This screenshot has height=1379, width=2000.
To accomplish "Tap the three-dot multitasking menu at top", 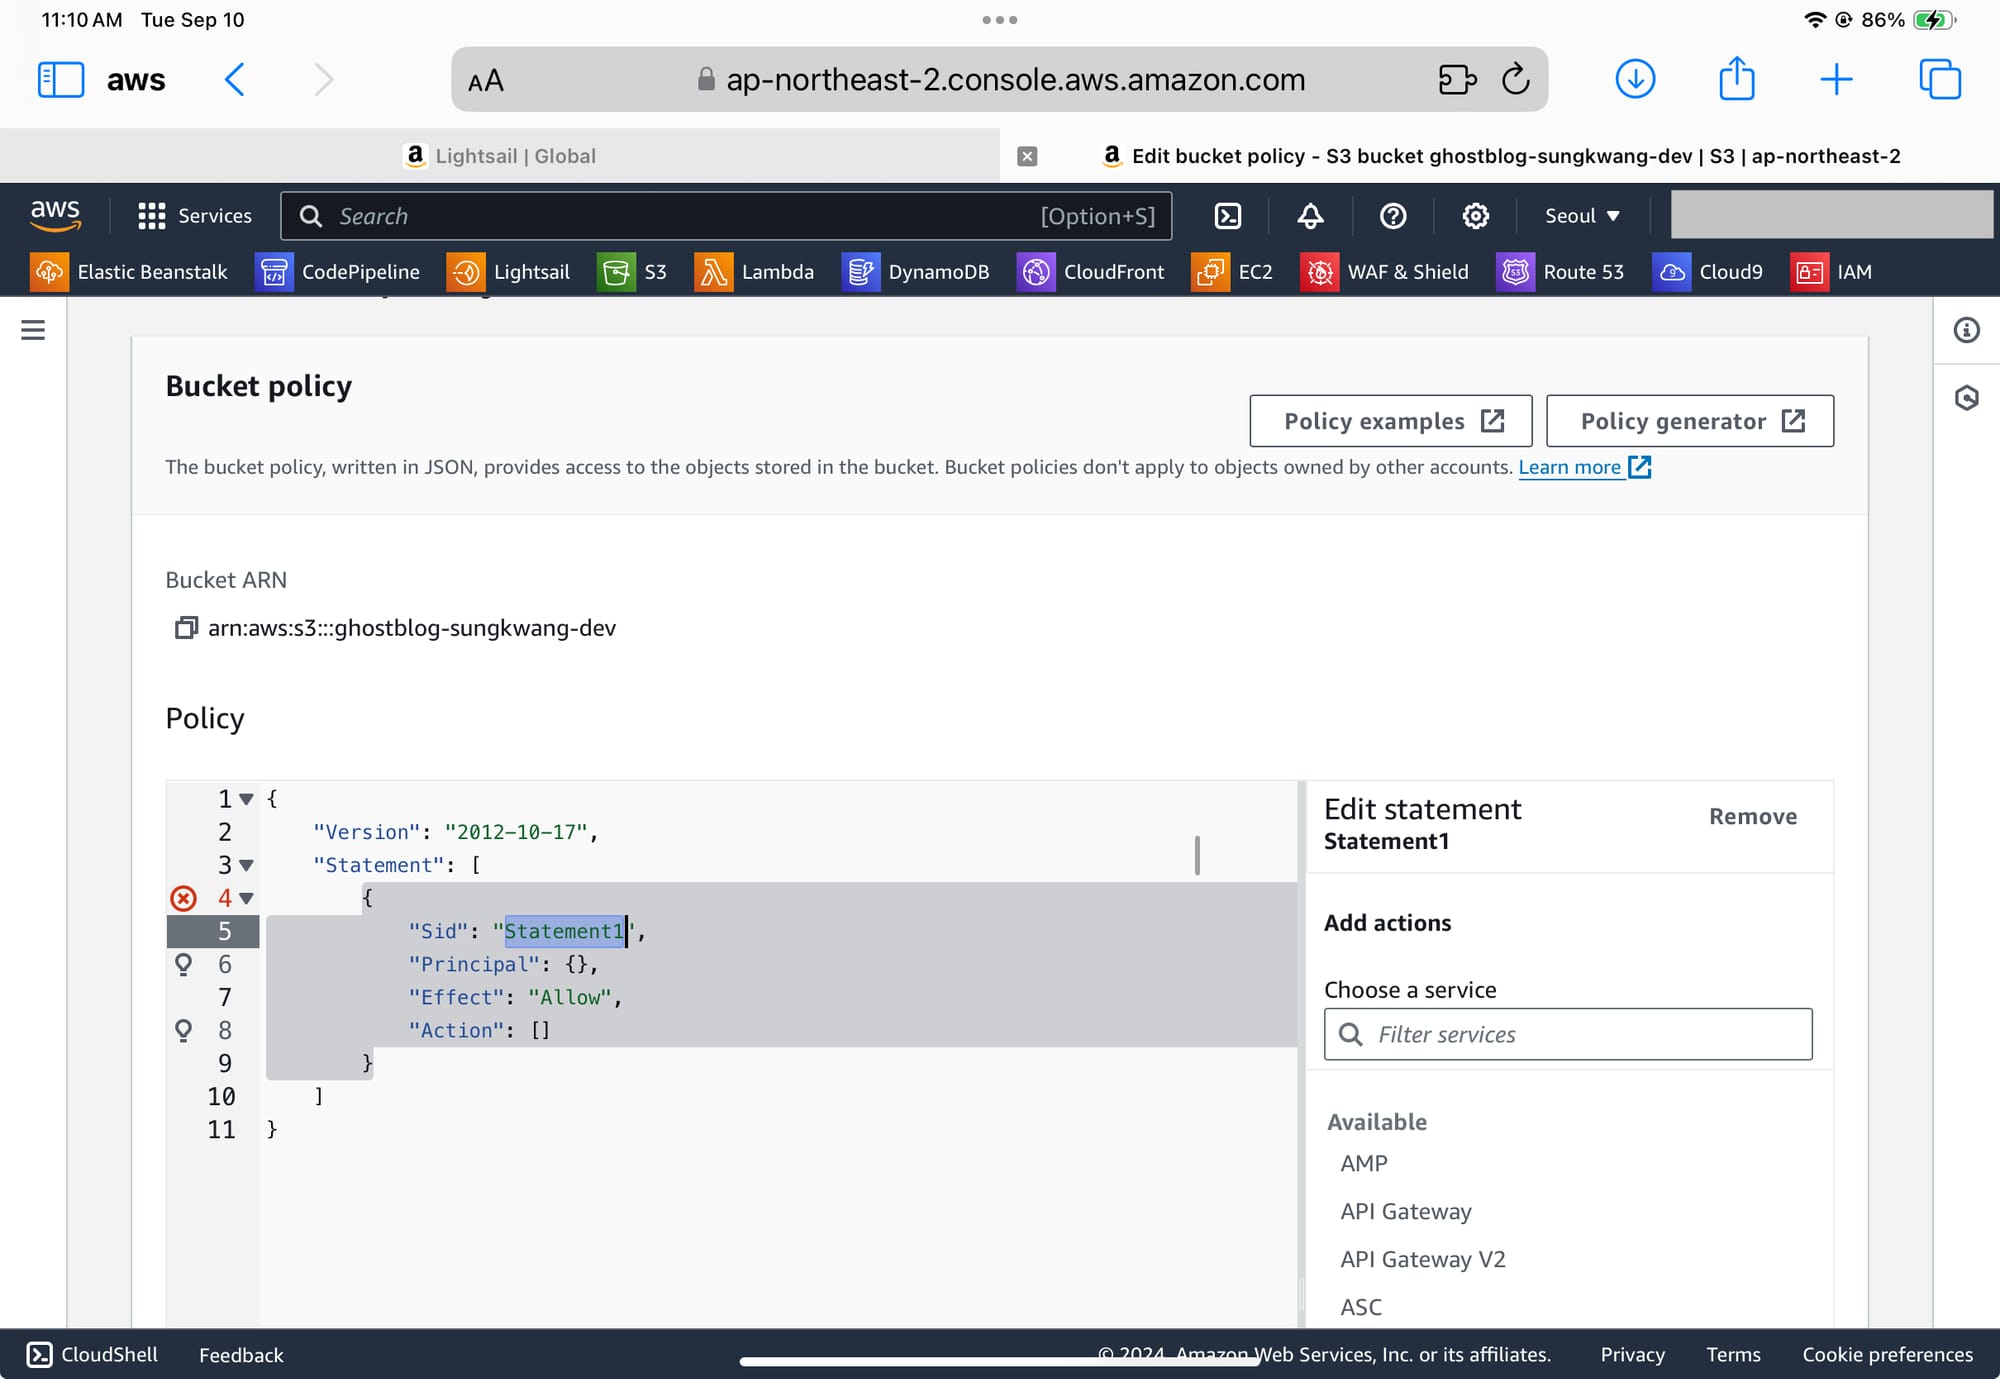I will [1000, 20].
